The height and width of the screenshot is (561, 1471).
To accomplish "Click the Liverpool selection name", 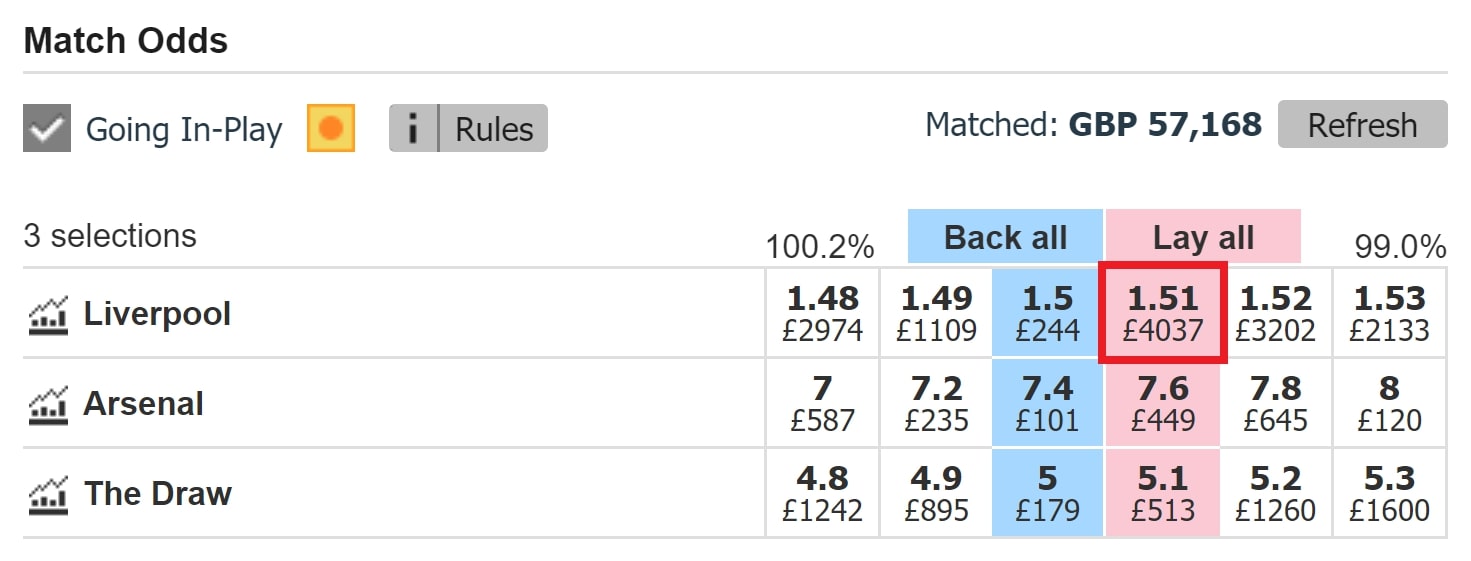I will (x=157, y=314).
